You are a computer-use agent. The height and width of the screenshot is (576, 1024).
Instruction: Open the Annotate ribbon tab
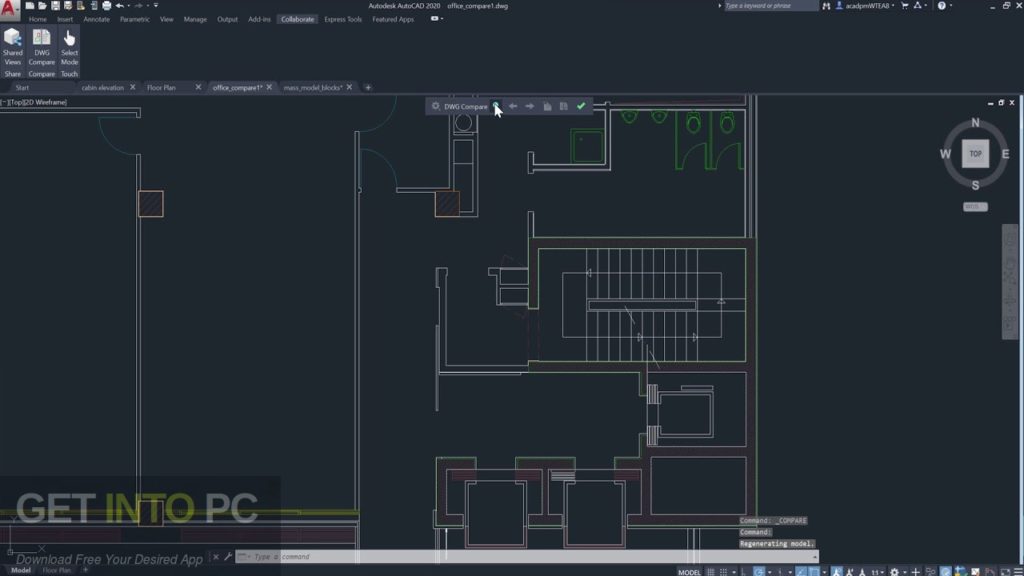(x=97, y=19)
